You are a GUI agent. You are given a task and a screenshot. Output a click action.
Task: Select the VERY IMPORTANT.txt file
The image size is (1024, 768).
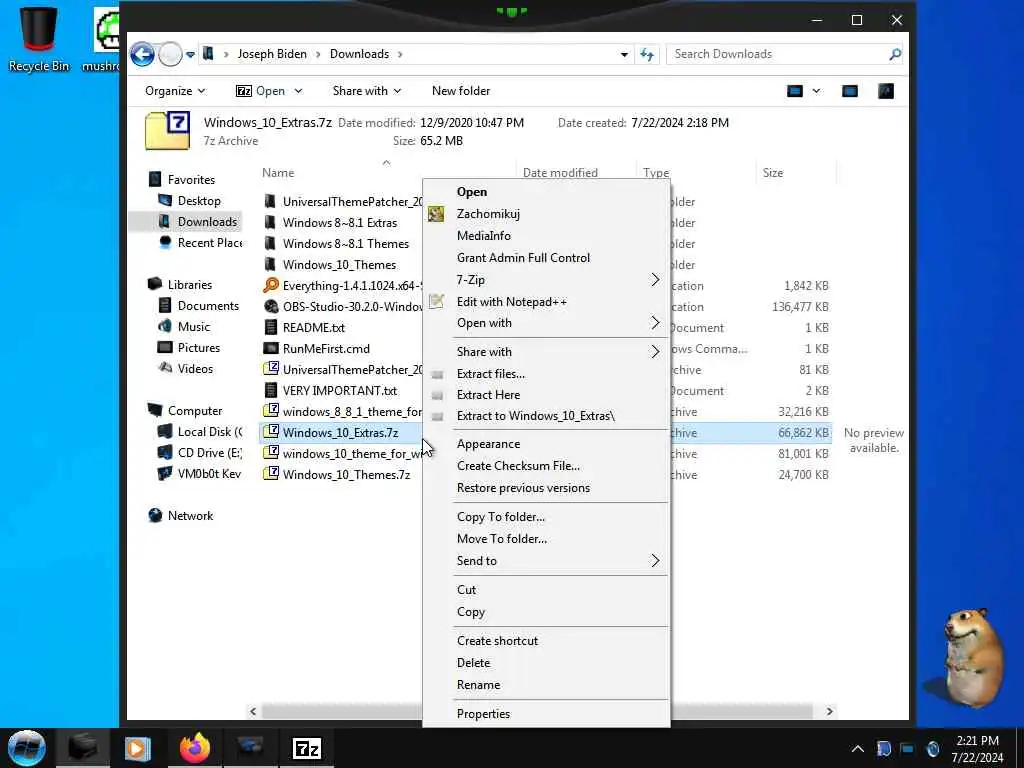[x=340, y=391]
